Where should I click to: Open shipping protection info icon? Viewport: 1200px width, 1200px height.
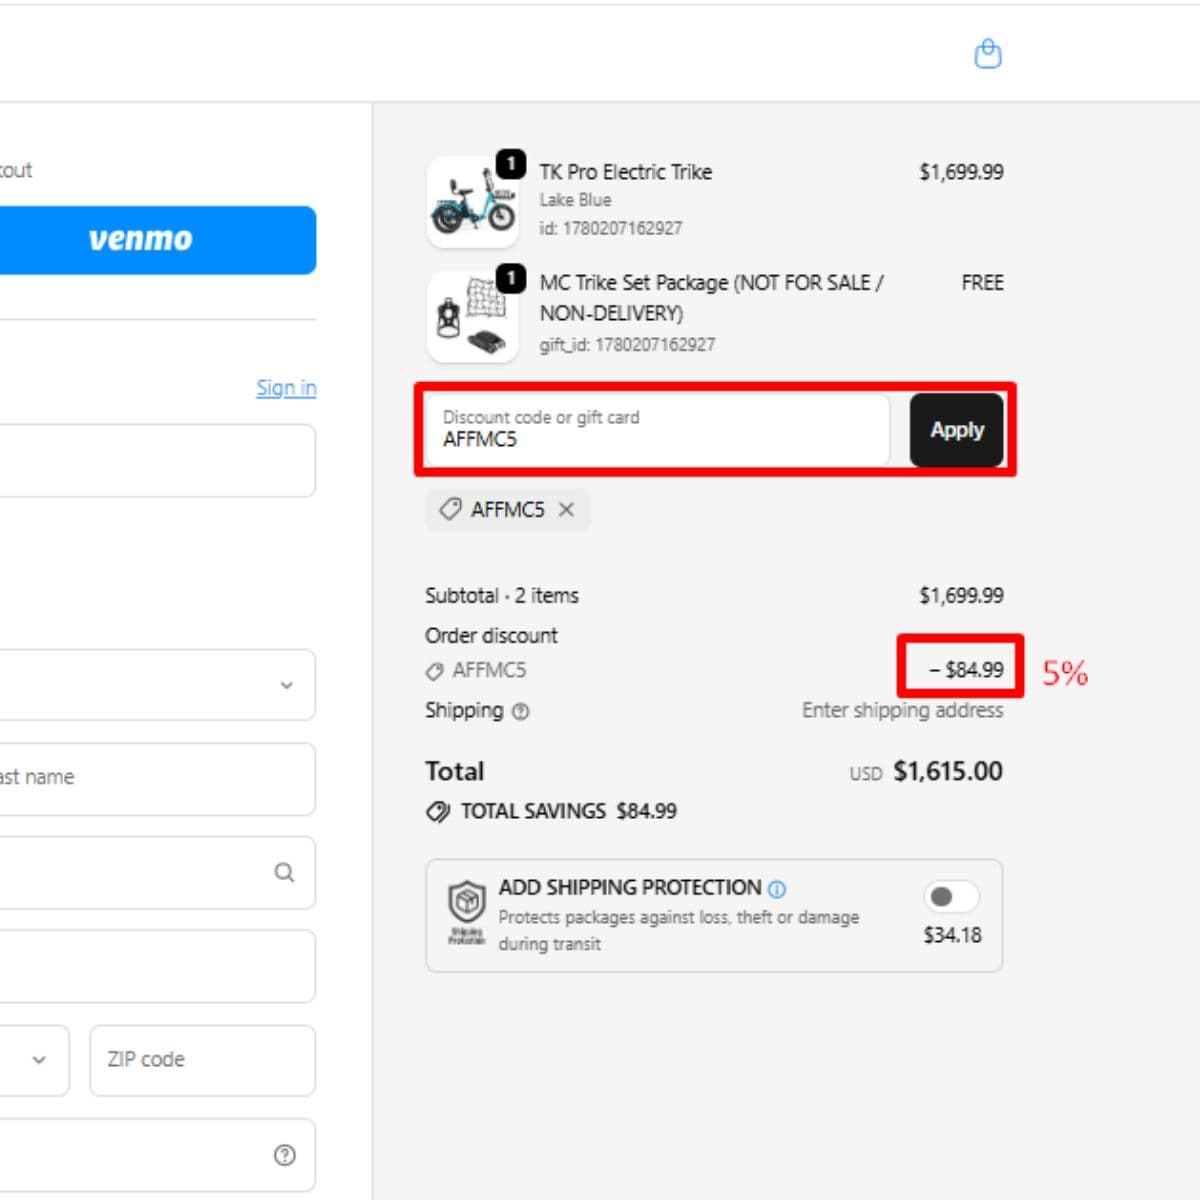coord(777,888)
